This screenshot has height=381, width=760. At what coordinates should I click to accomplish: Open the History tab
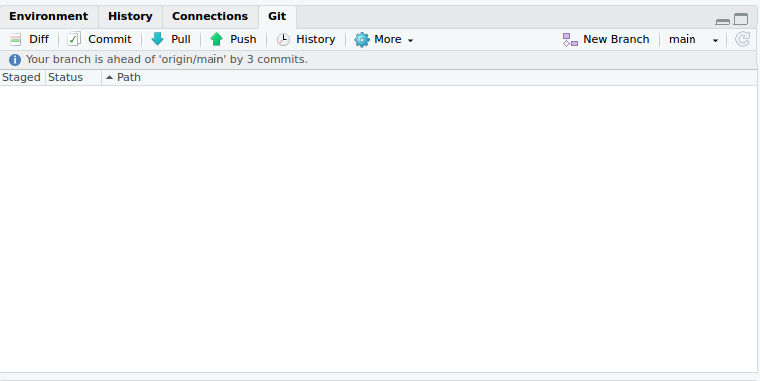pyautogui.click(x=130, y=16)
